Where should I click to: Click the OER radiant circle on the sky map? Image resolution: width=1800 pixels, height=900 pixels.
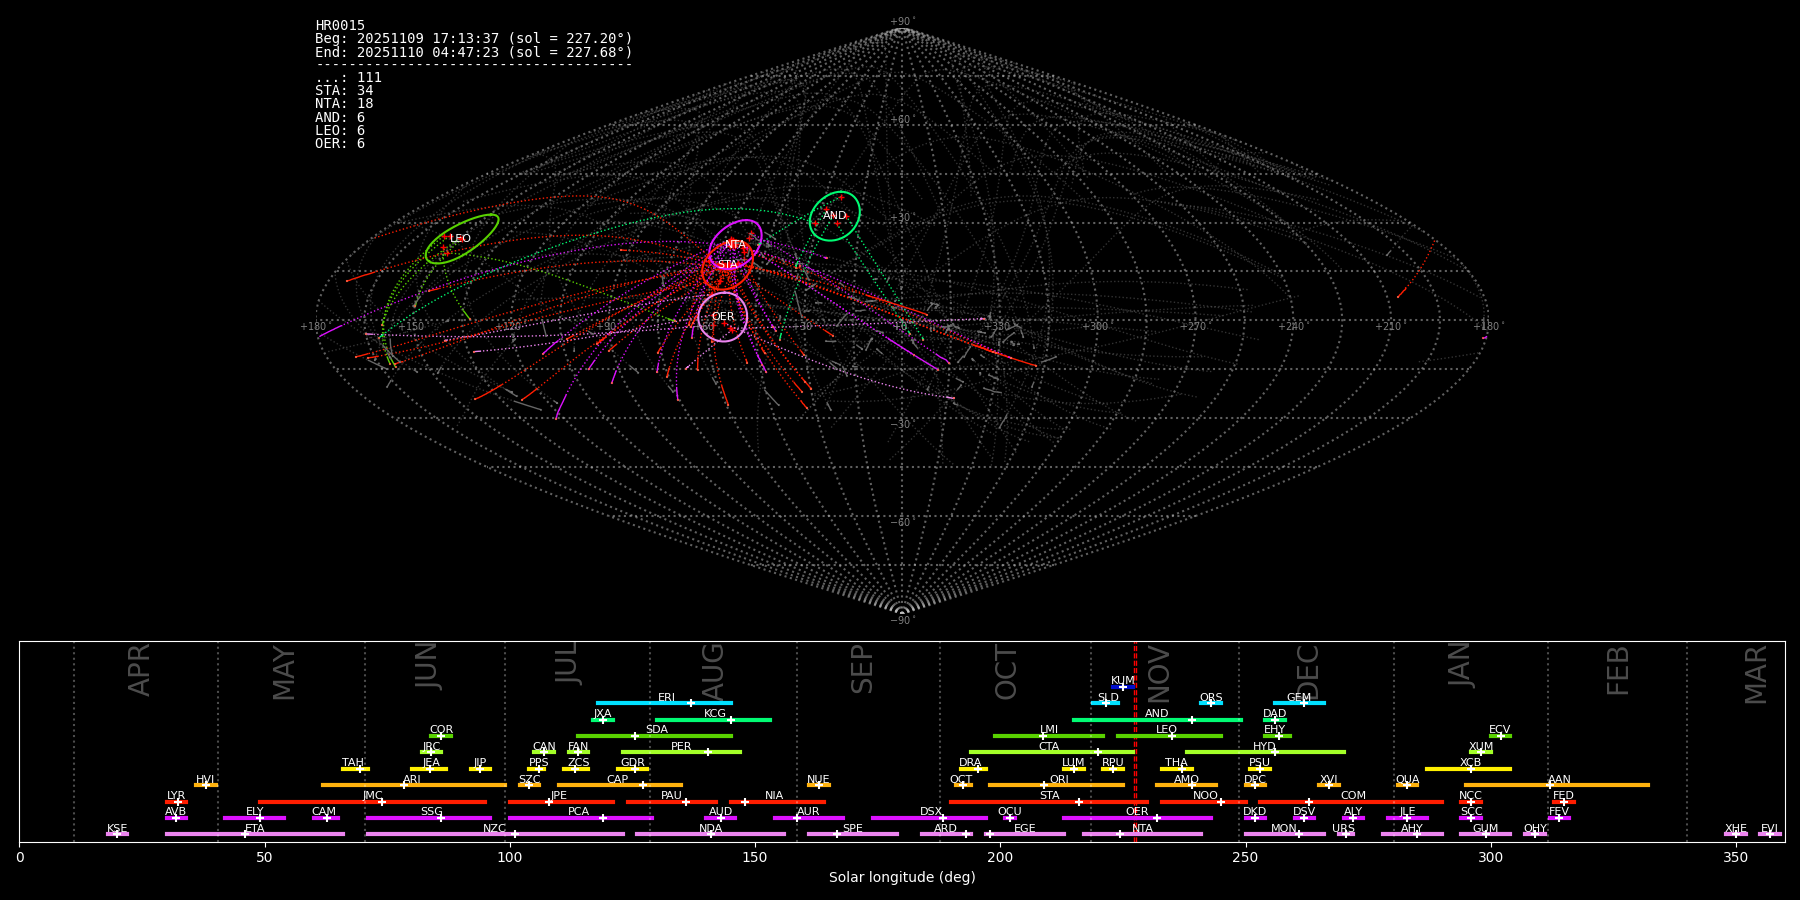(x=722, y=317)
